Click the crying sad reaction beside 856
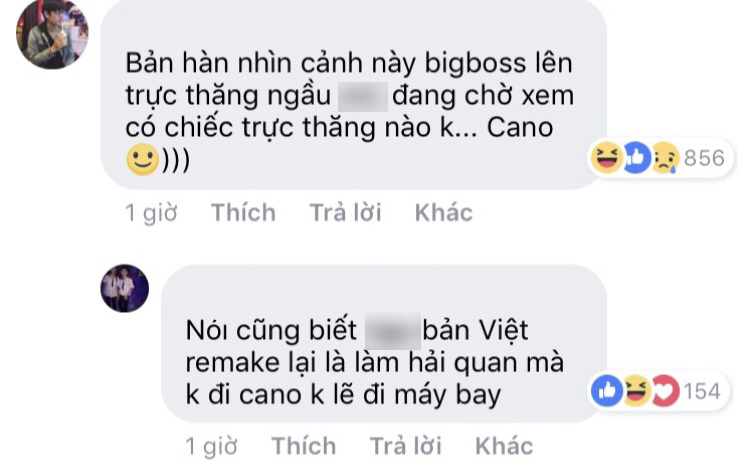Image resolution: width=750 pixels, height=462 pixels. (665, 158)
